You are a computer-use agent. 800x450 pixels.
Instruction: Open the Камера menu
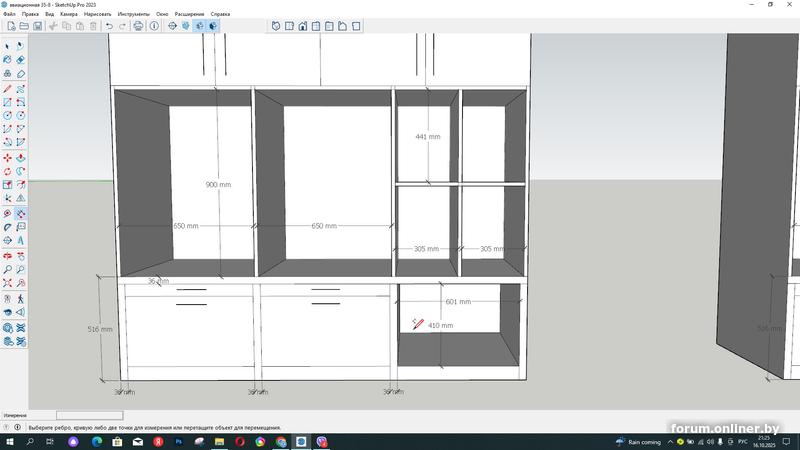pos(69,14)
